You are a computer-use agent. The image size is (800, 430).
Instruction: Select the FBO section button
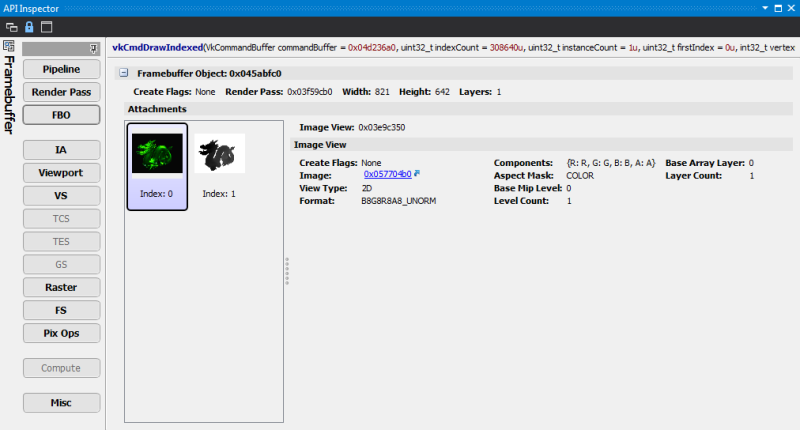tap(61, 114)
